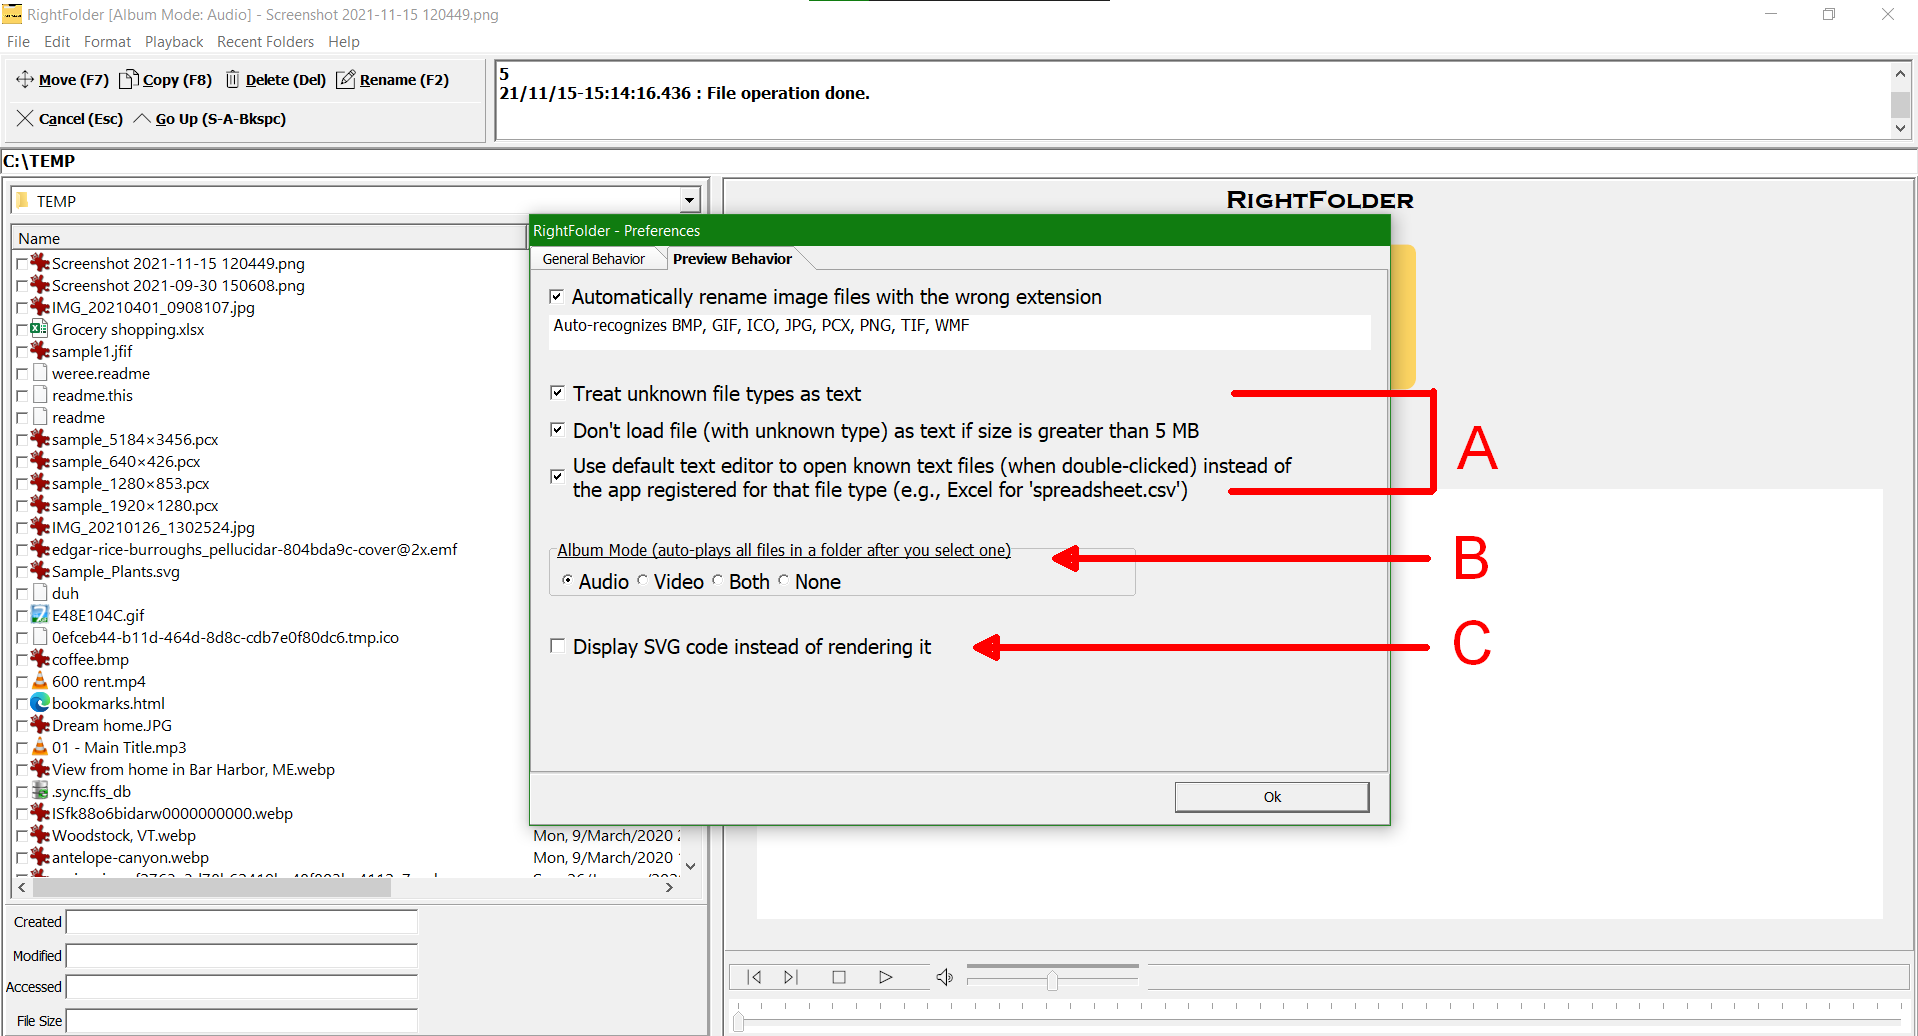This screenshot has height=1036, width=1918.
Task: Click the Delete (Del) toolbar button
Action: click(276, 80)
